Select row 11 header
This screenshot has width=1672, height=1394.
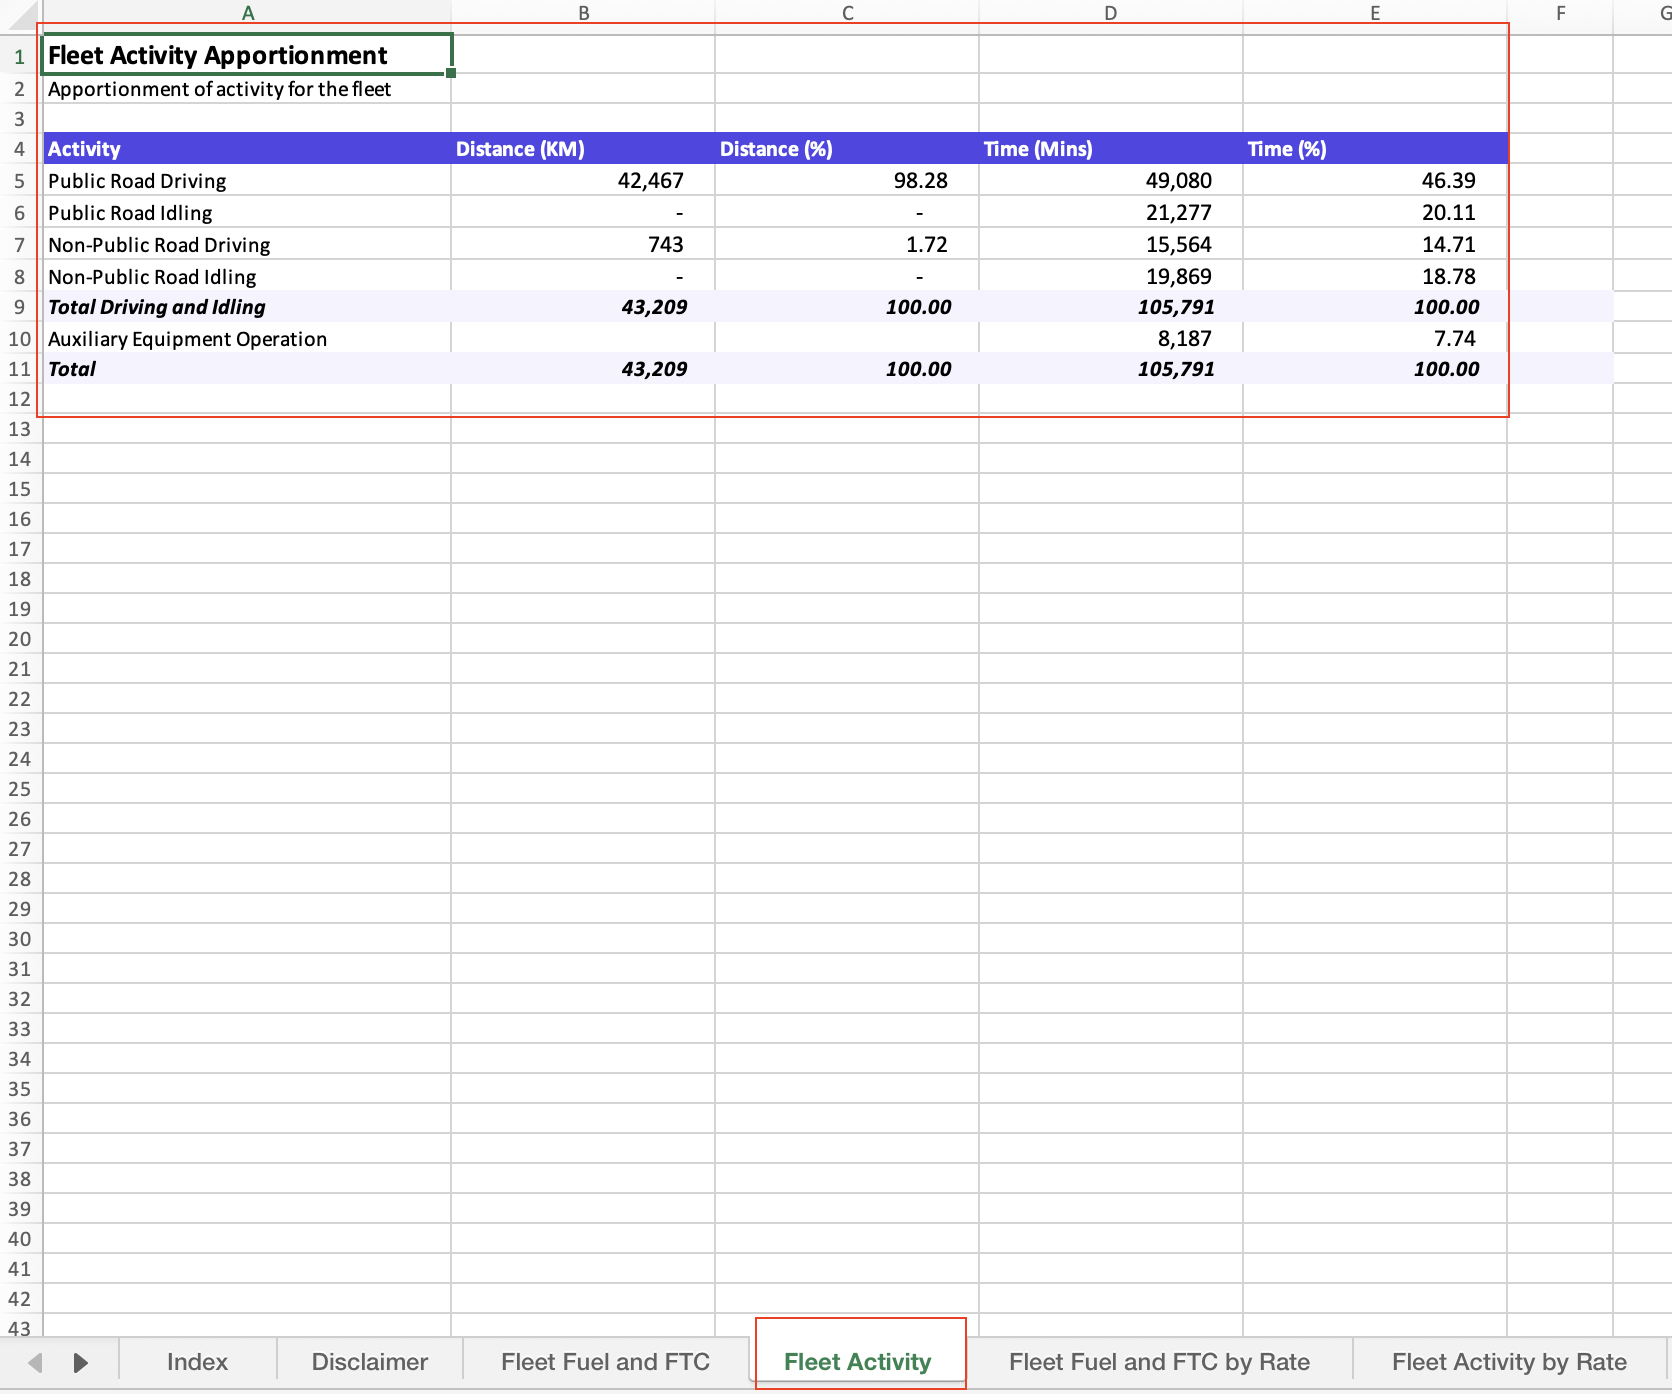(x=19, y=369)
